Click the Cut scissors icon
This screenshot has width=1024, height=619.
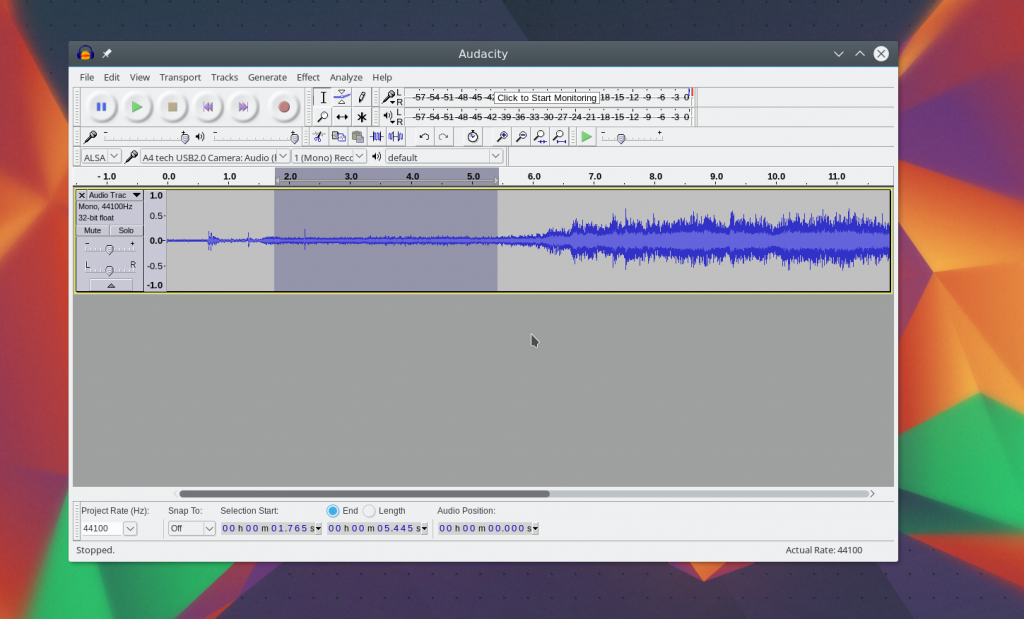(x=319, y=137)
